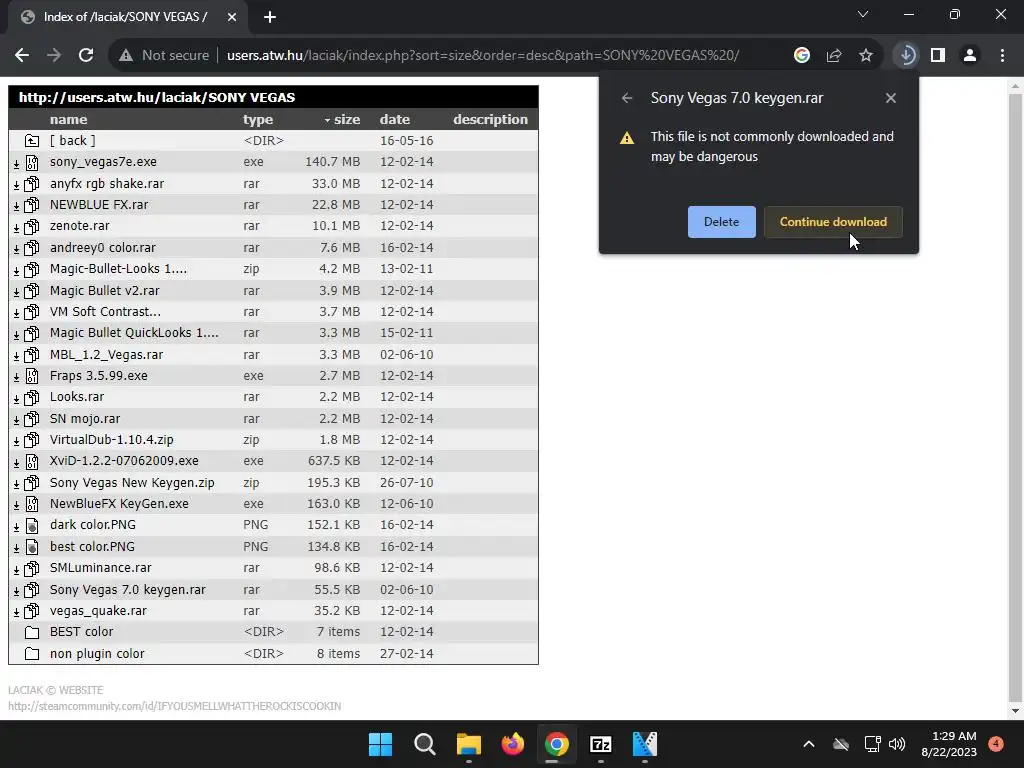
Task: Go back in the downloads popup
Action: pyautogui.click(x=627, y=98)
